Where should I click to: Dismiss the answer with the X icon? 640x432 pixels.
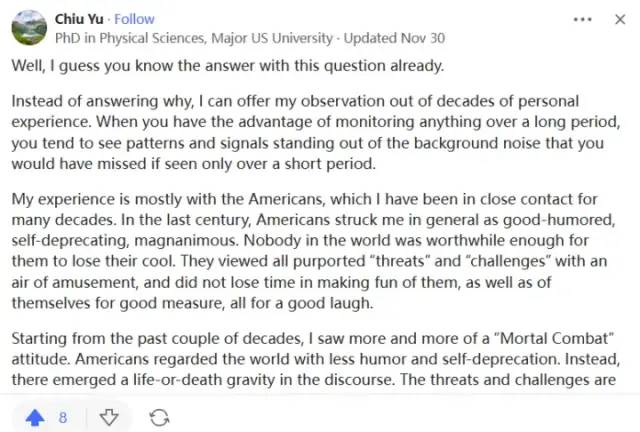coord(620,19)
